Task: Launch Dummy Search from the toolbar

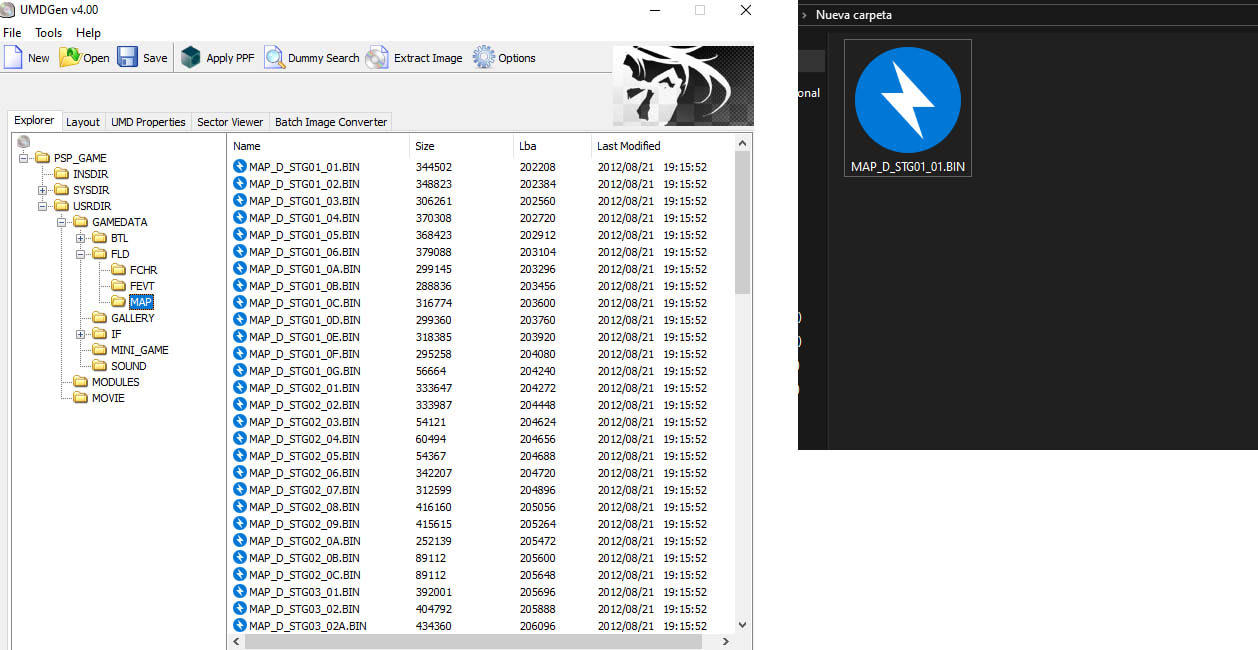Action: pyautogui.click(x=275, y=58)
